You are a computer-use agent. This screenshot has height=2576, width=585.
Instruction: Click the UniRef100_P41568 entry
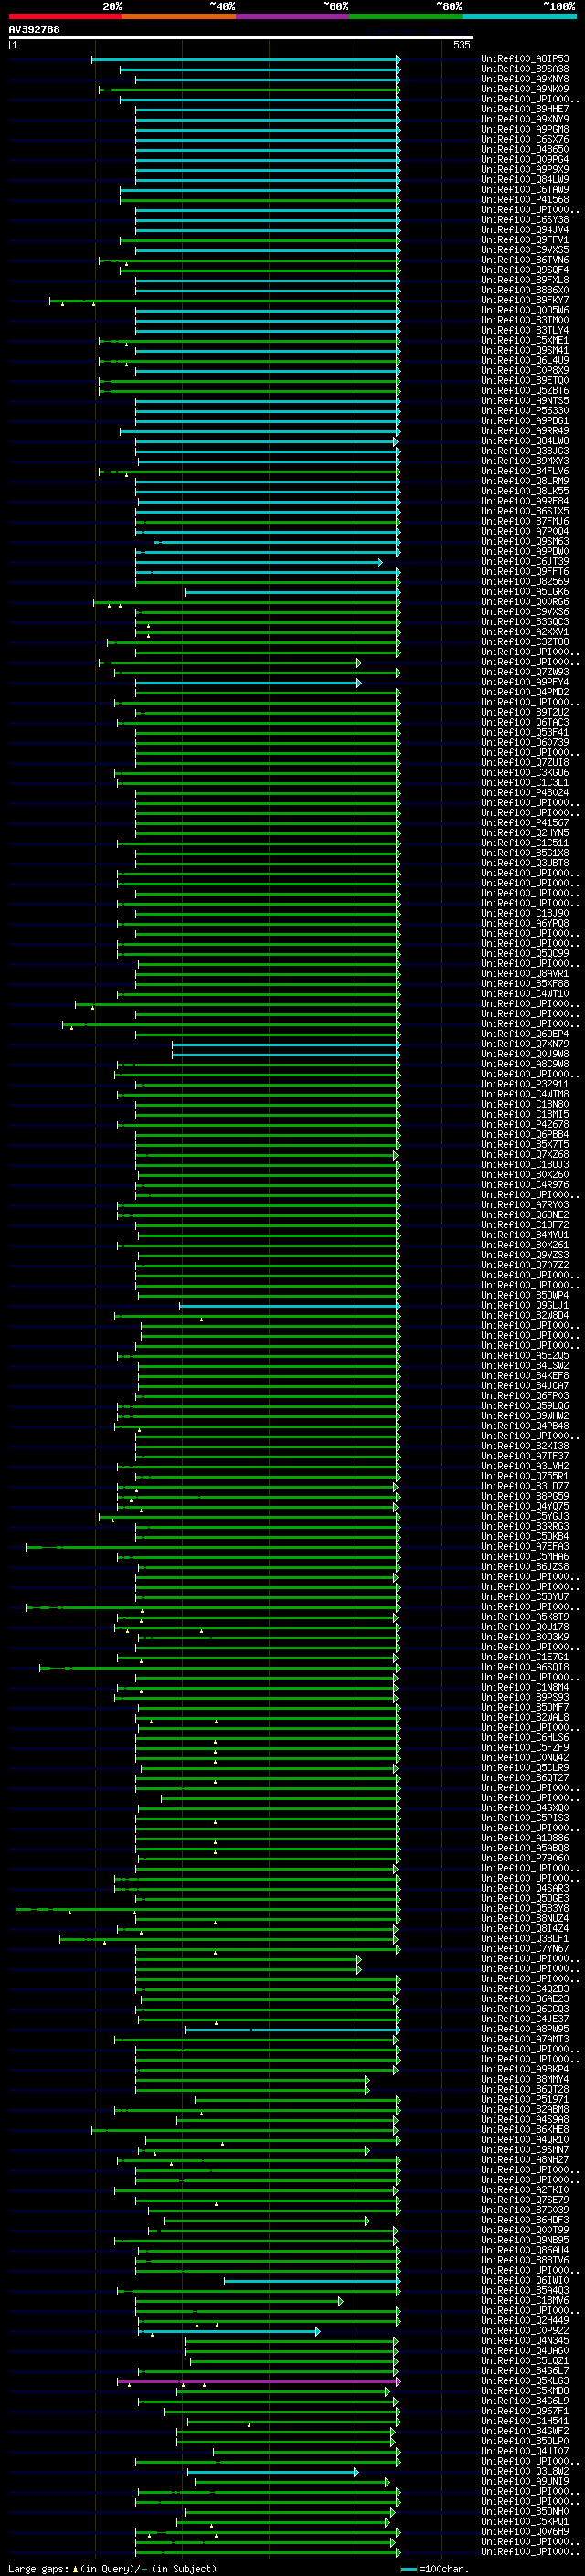(525, 199)
